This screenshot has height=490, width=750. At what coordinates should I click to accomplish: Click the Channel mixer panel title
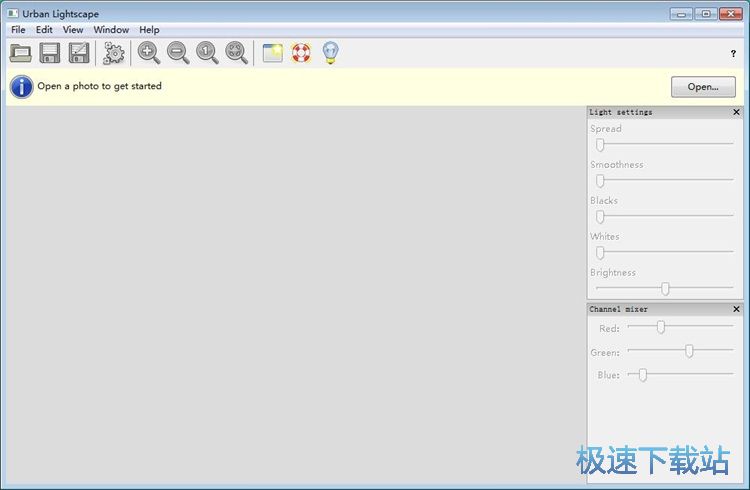click(618, 309)
